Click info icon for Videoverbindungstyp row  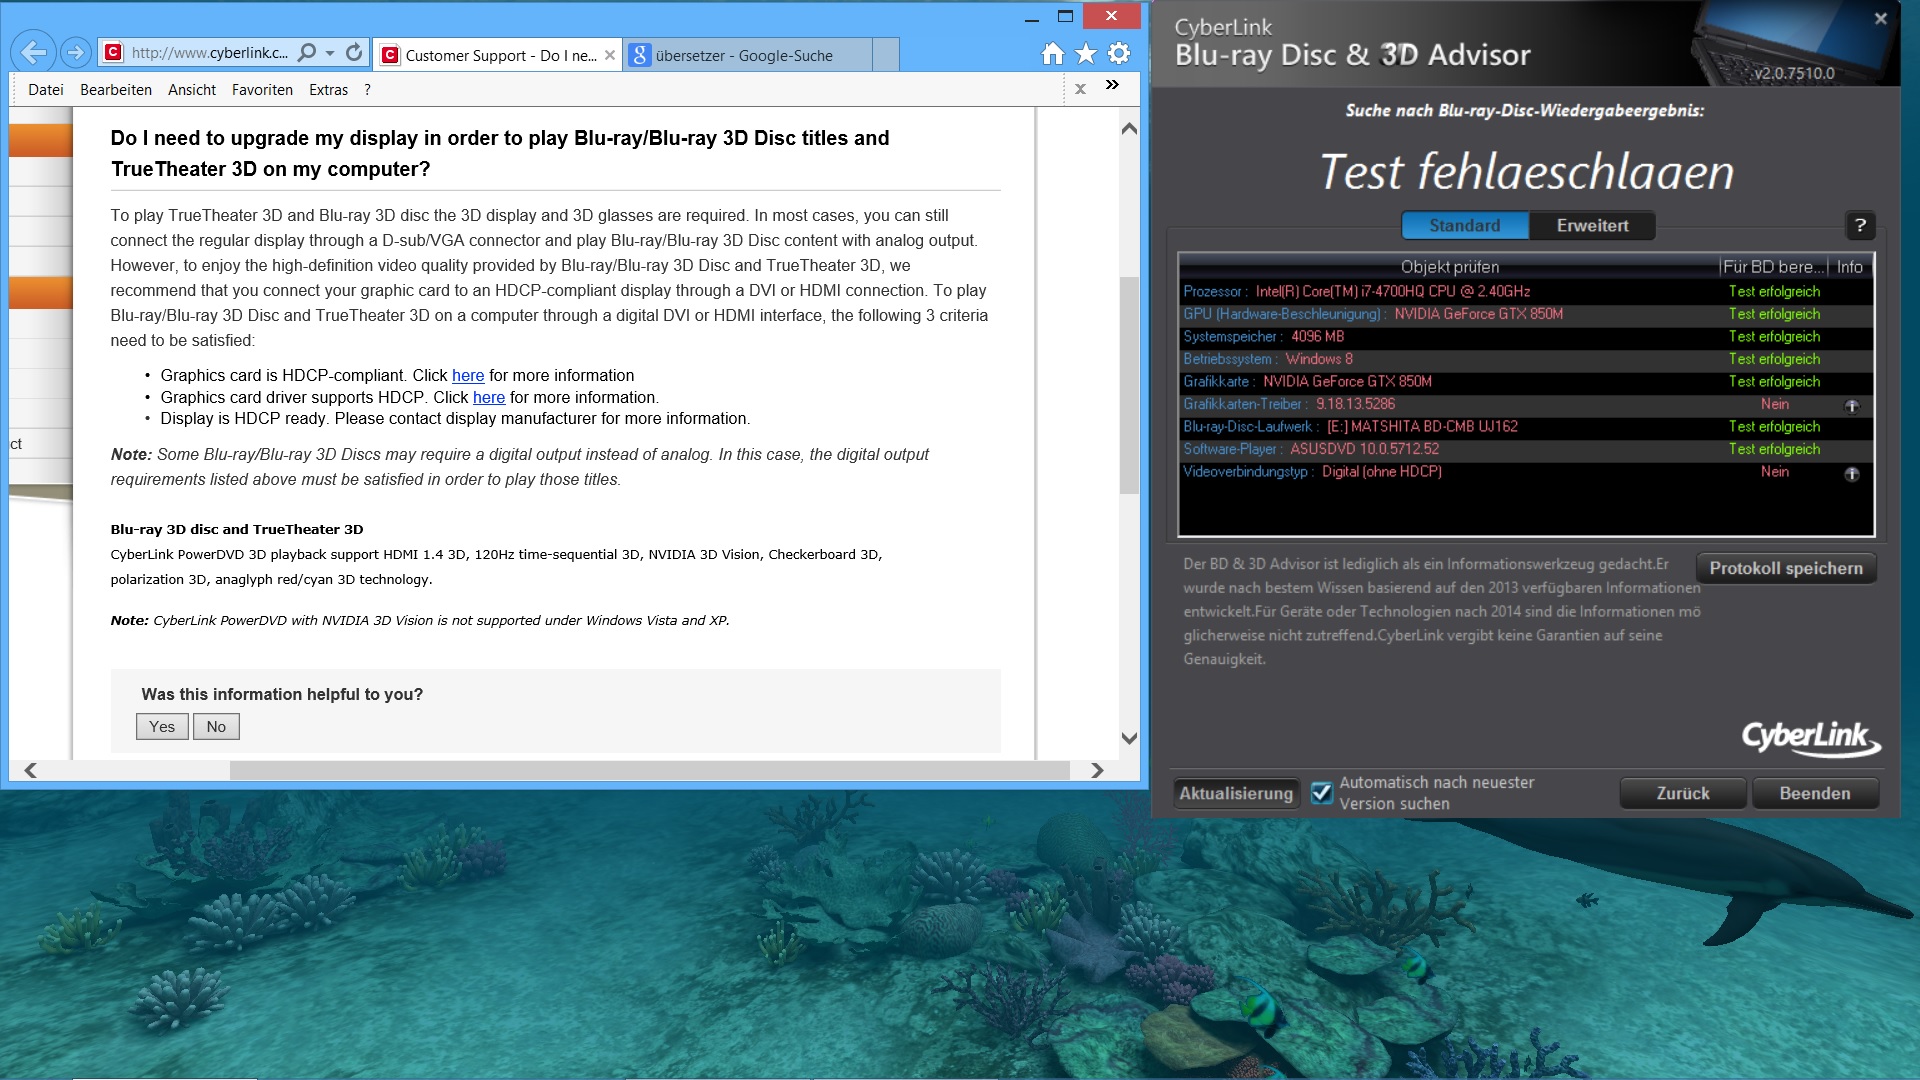tap(1851, 474)
